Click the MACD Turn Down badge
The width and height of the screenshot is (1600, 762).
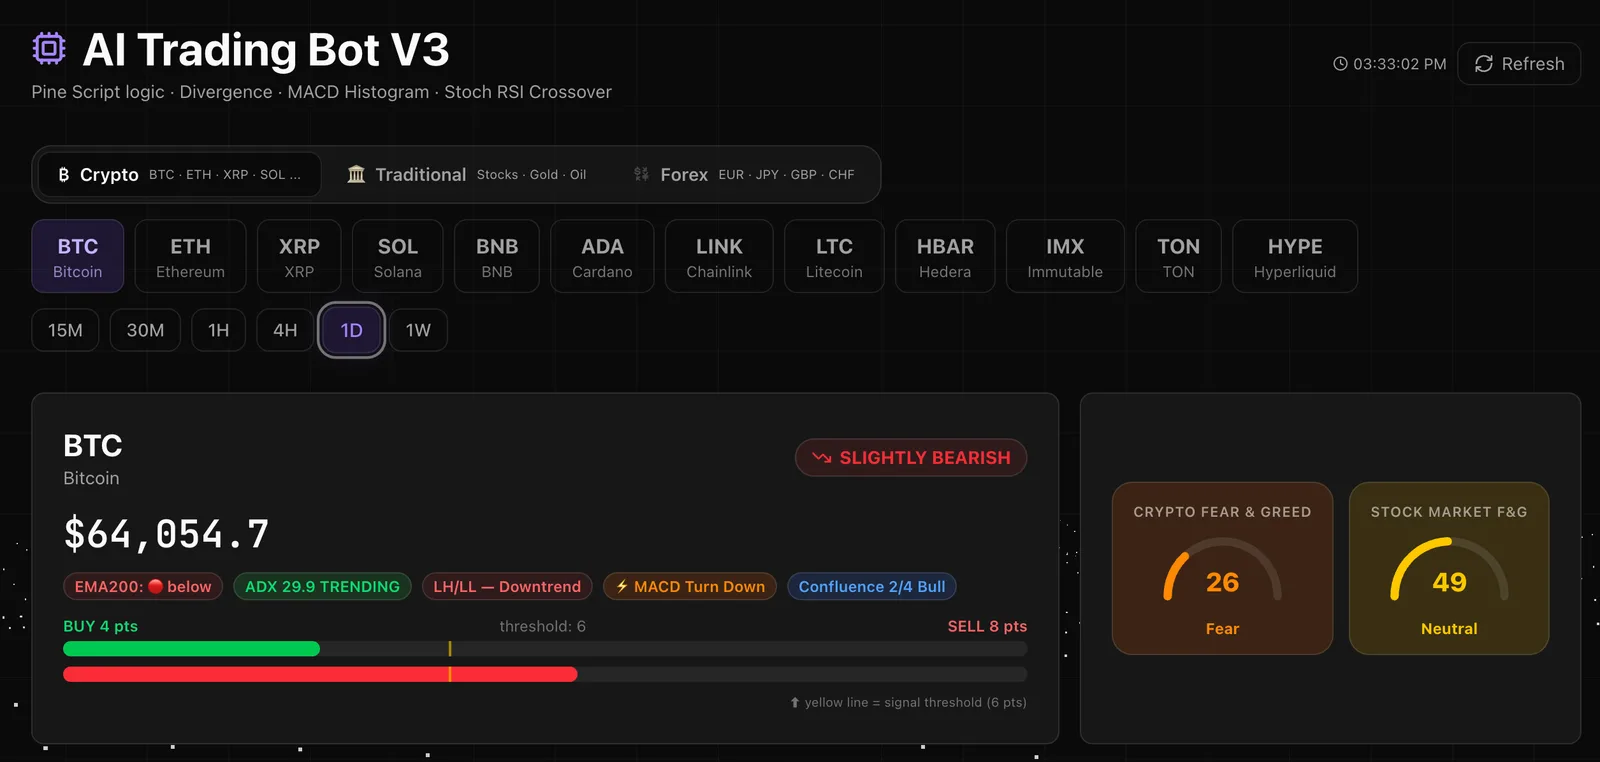(x=690, y=587)
